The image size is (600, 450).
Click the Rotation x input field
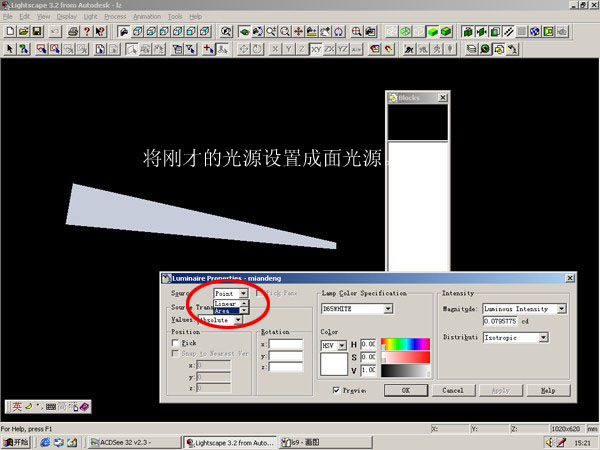pos(285,344)
